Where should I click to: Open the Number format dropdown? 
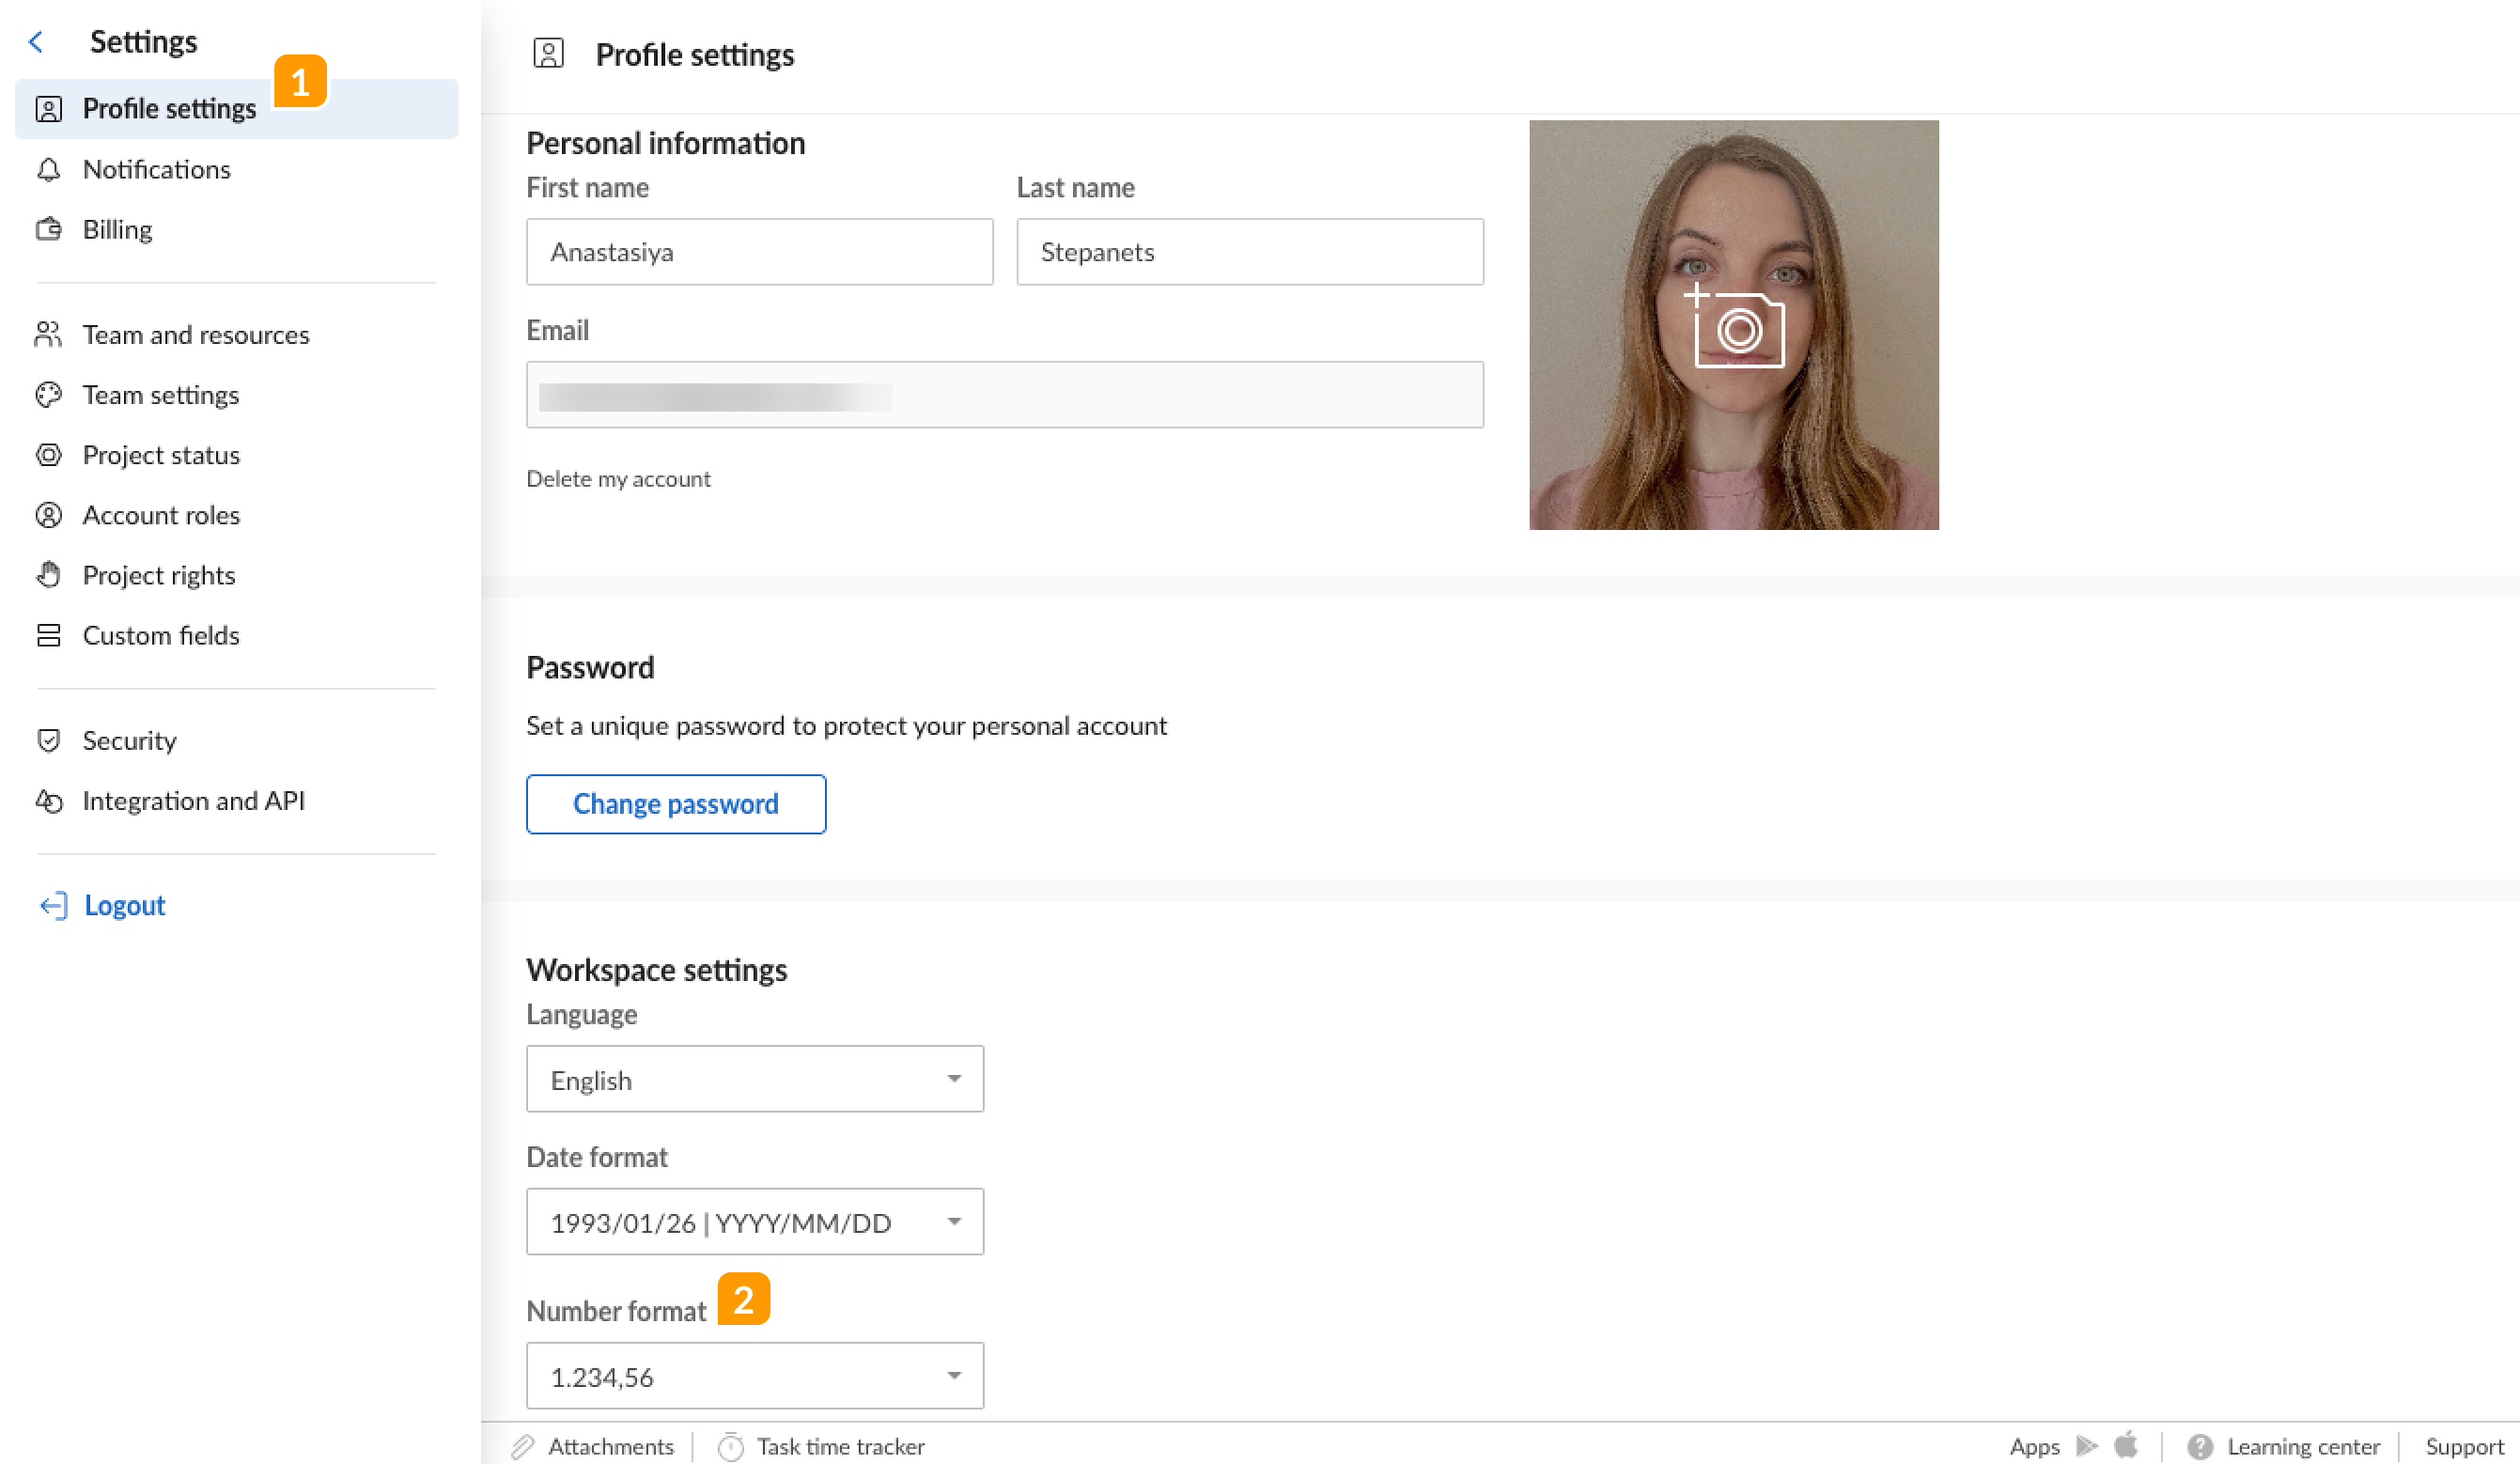coord(754,1376)
